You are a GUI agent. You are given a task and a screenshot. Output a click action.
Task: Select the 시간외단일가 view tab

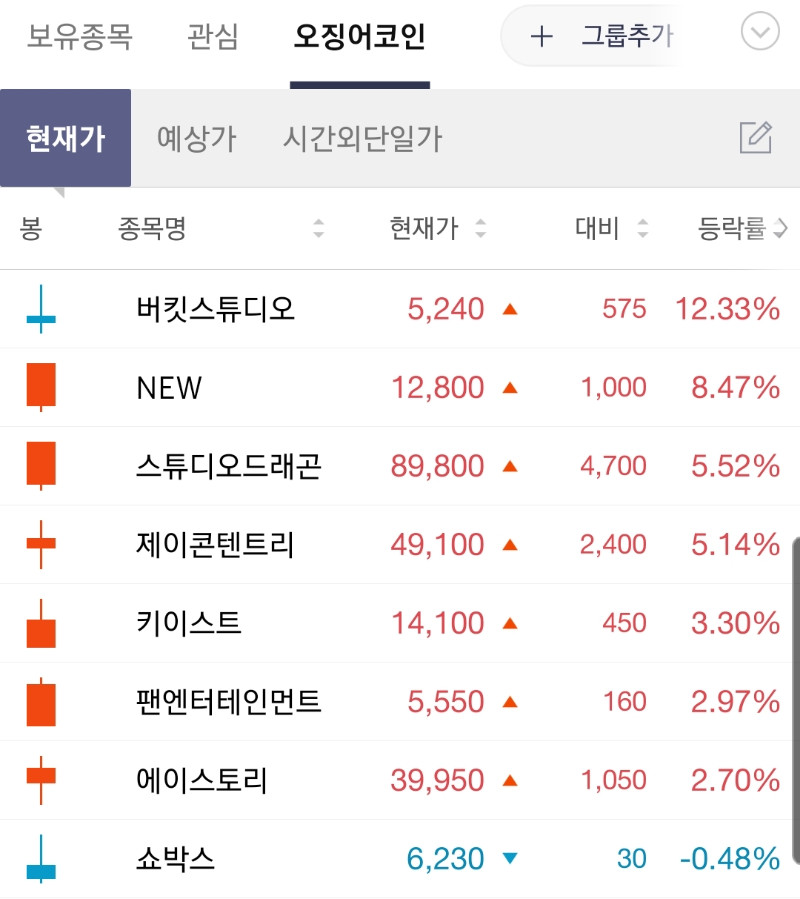point(362,138)
